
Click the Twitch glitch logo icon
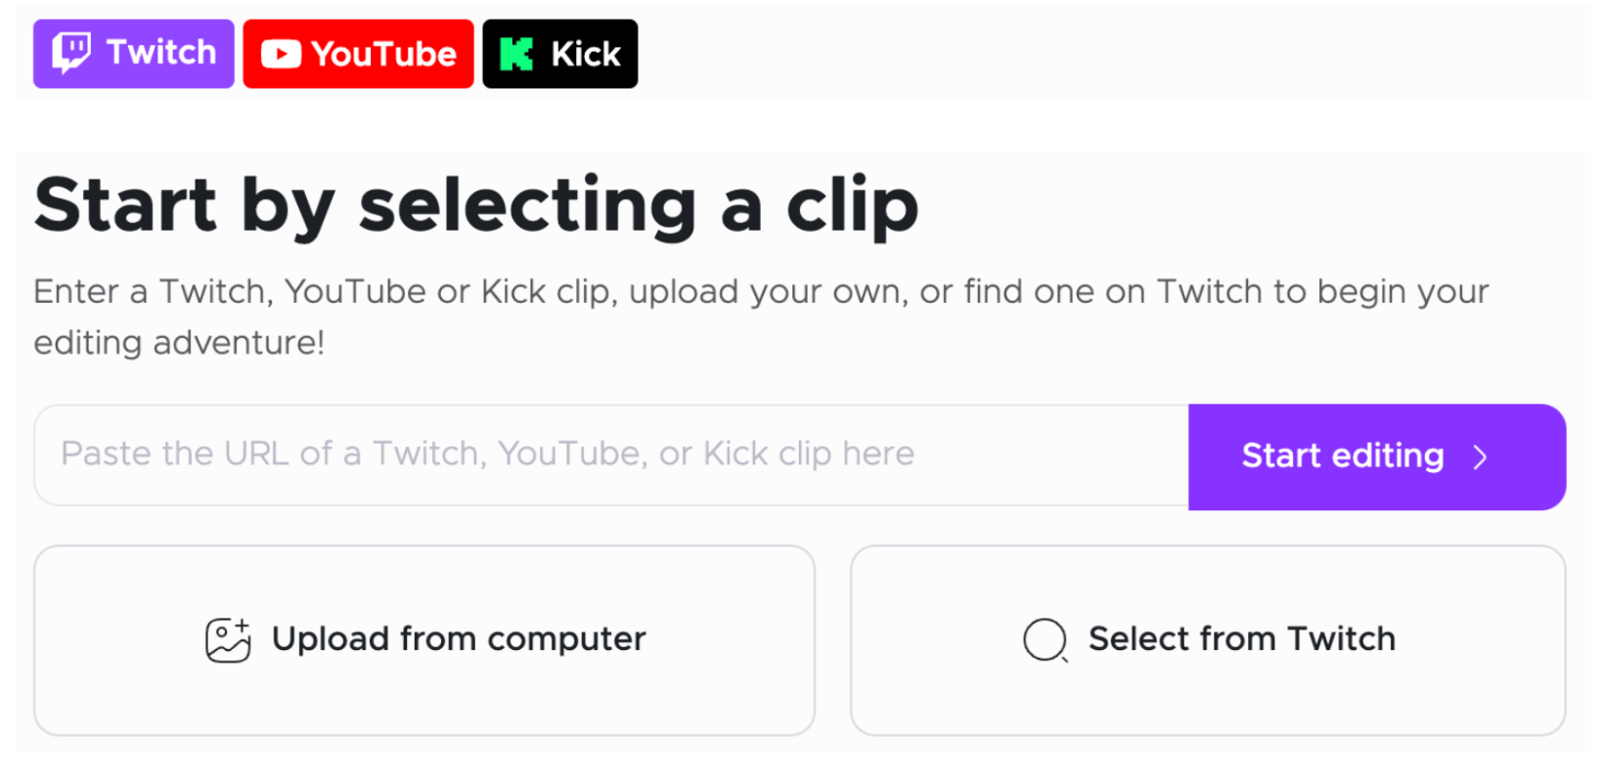click(71, 52)
